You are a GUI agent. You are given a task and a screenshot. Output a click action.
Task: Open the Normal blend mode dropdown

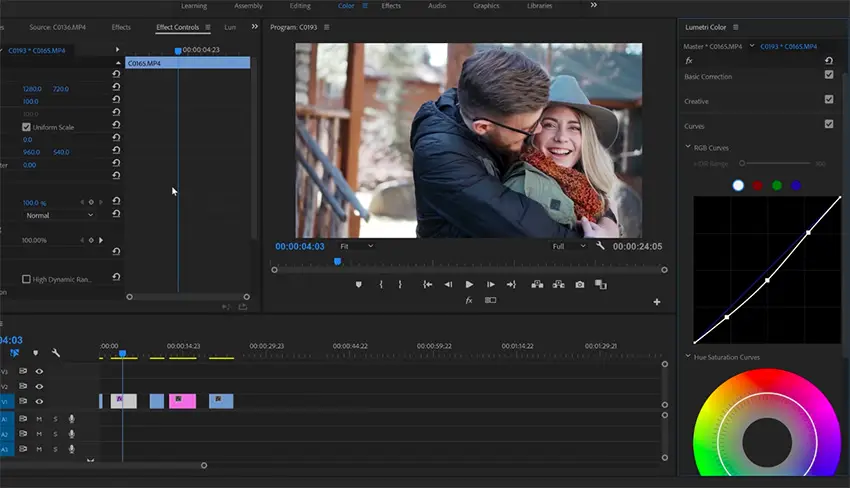(x=59, y=215)
